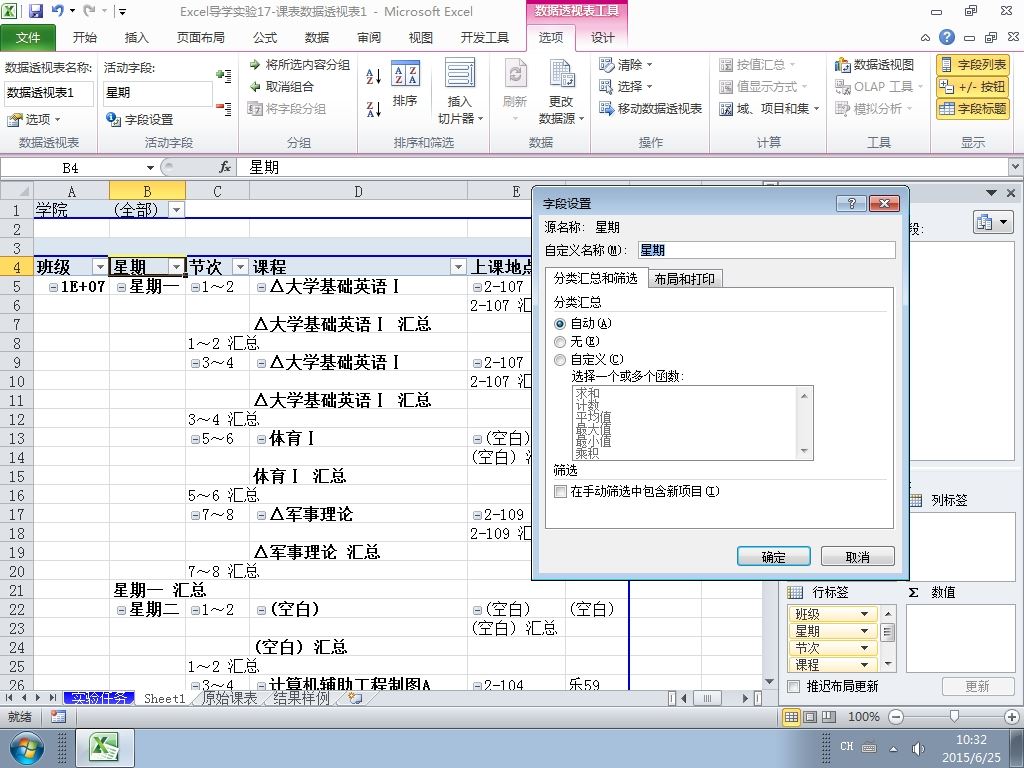Image resolution: width=1024 pixels, height=768 pixels.
Task: Click normal view icon in status bar
Action: tap(792, 716)
